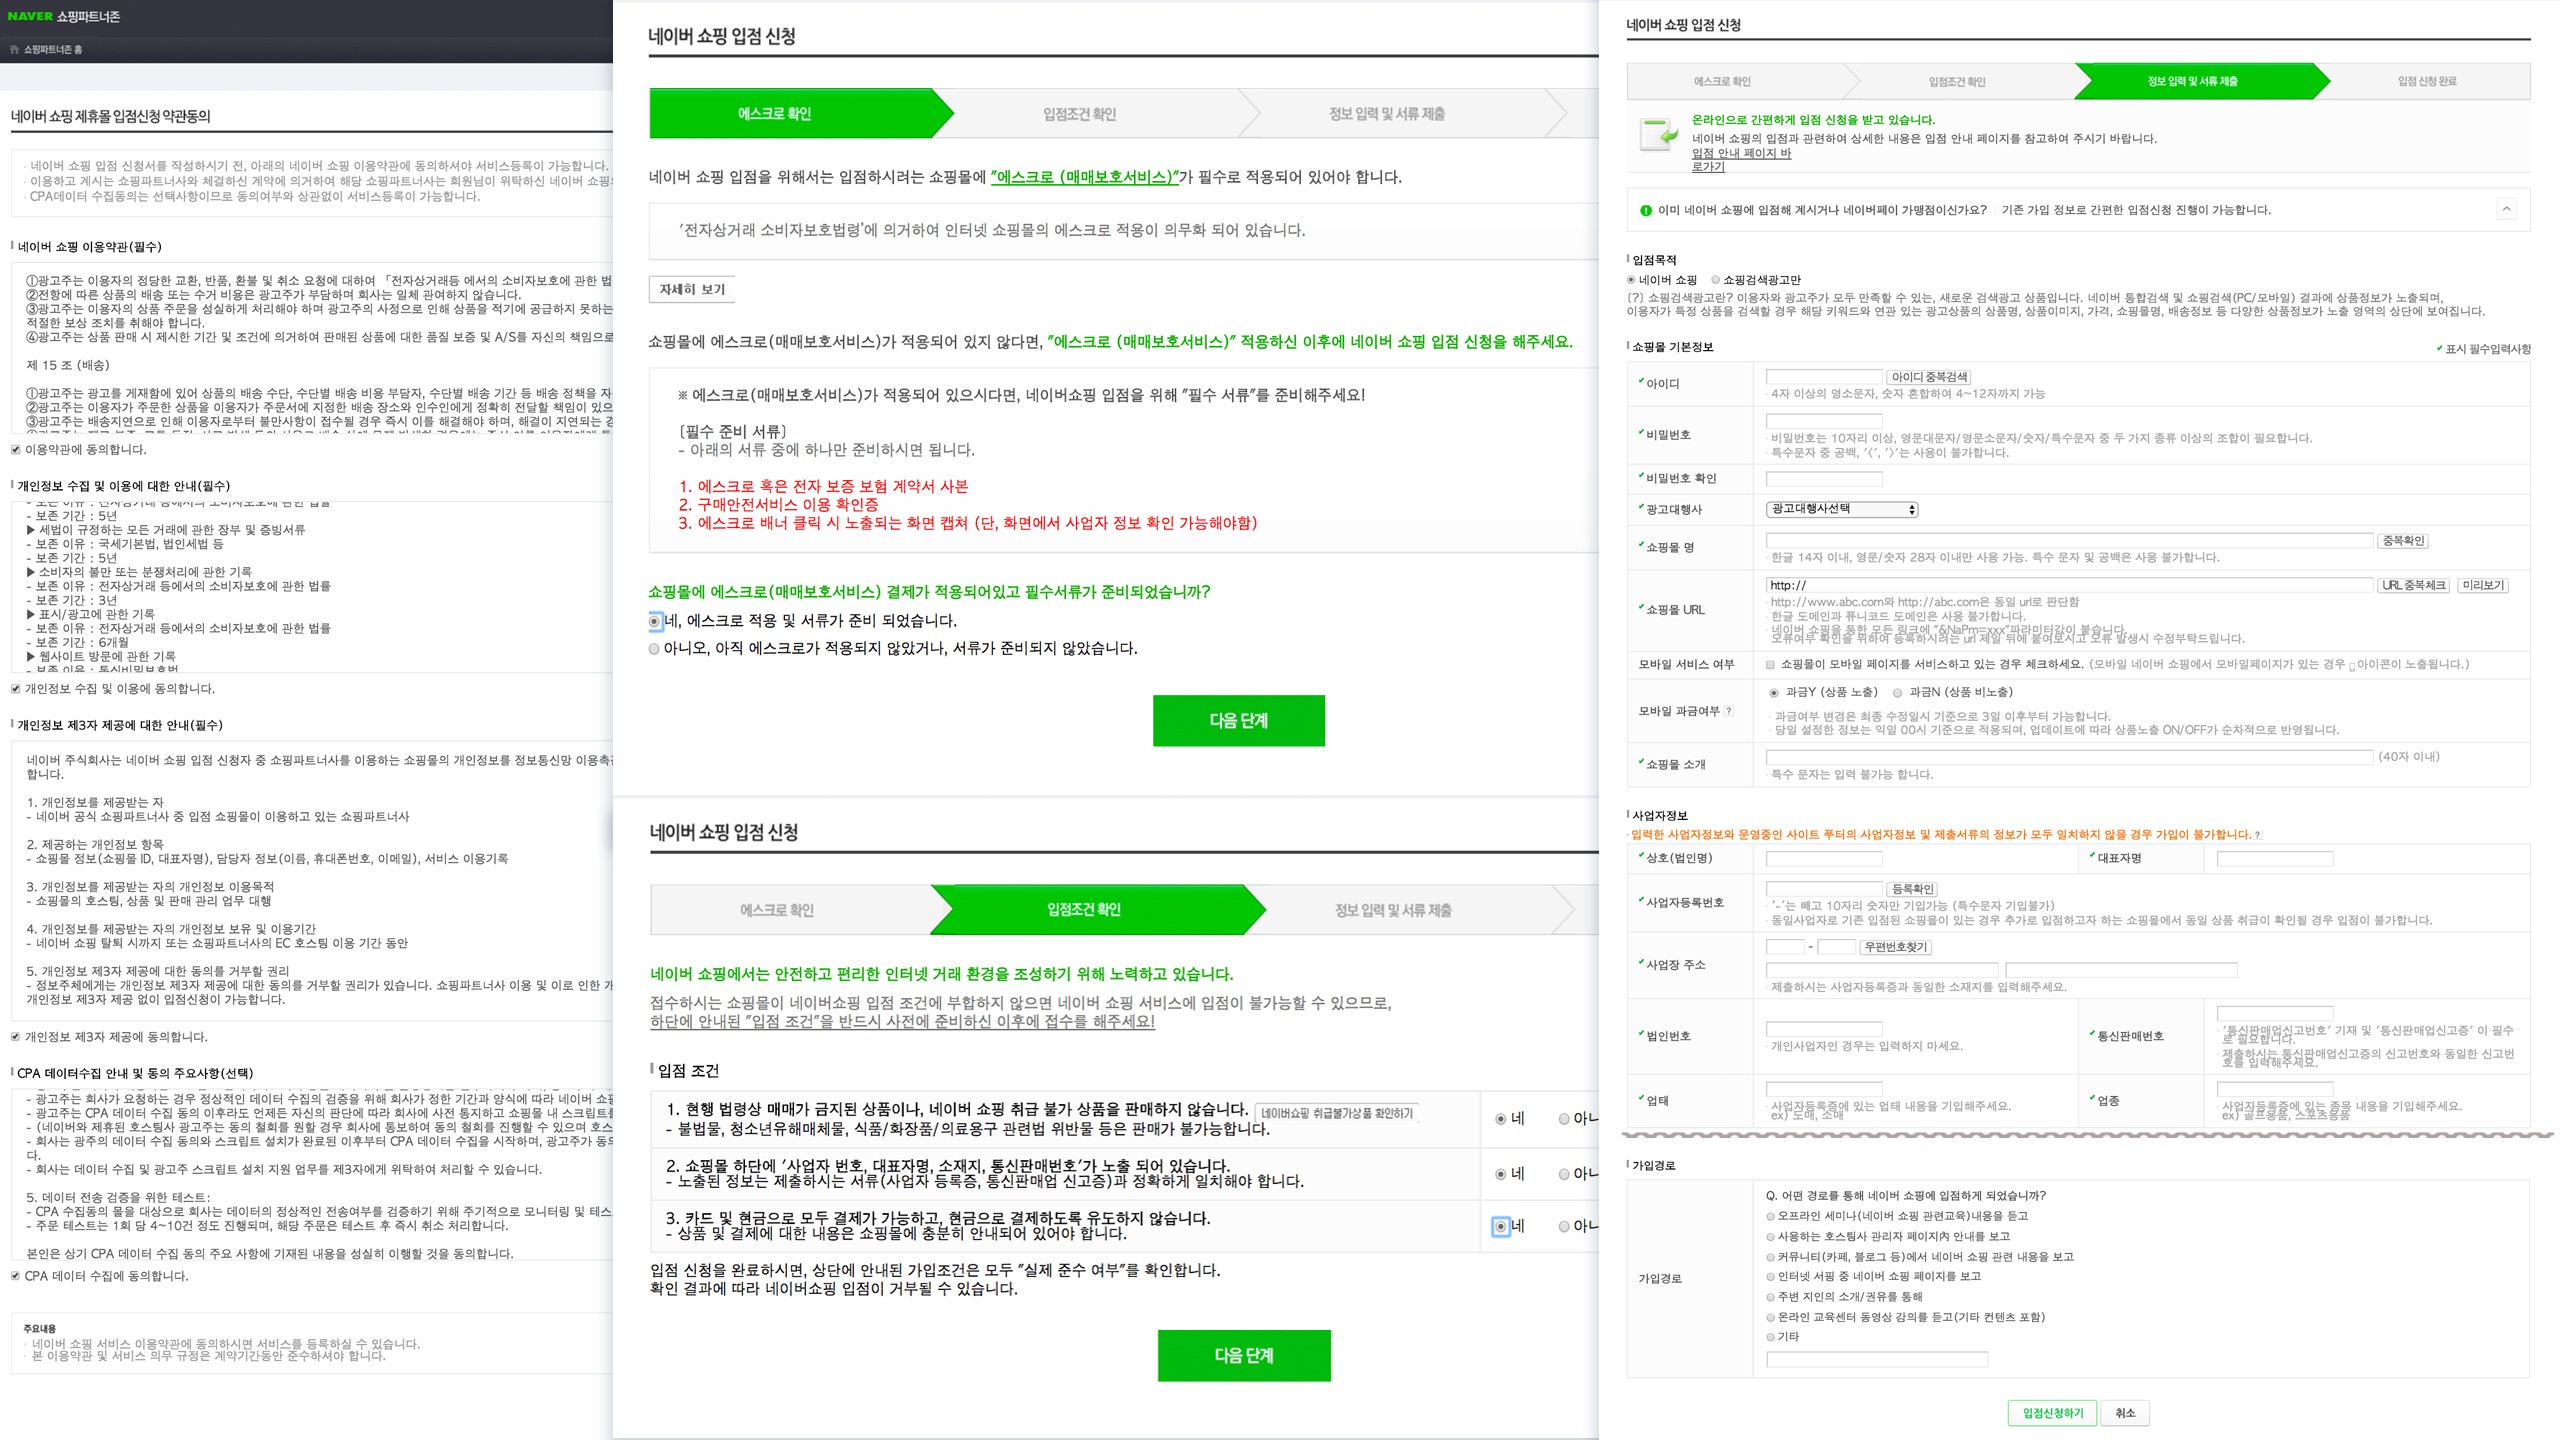Focus the 법인번호 input field

tap(1824, 1029)
